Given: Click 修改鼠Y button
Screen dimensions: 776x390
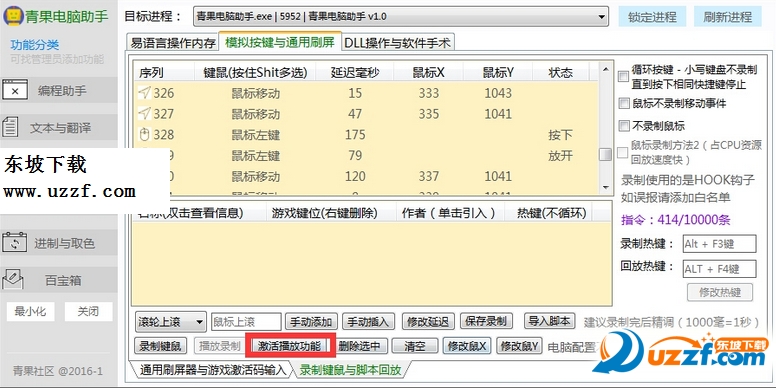Looking at the screenshot, I should (x=520, y=345).
